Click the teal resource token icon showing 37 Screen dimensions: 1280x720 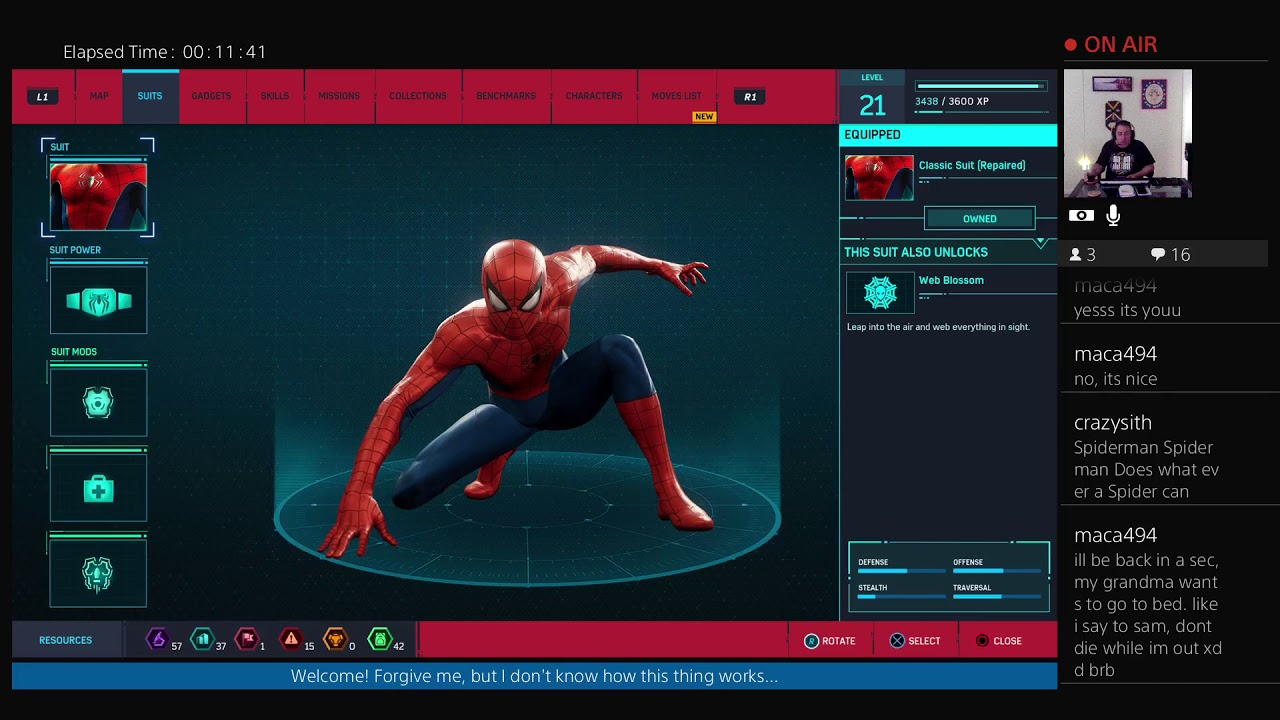[x=202, y=640]
